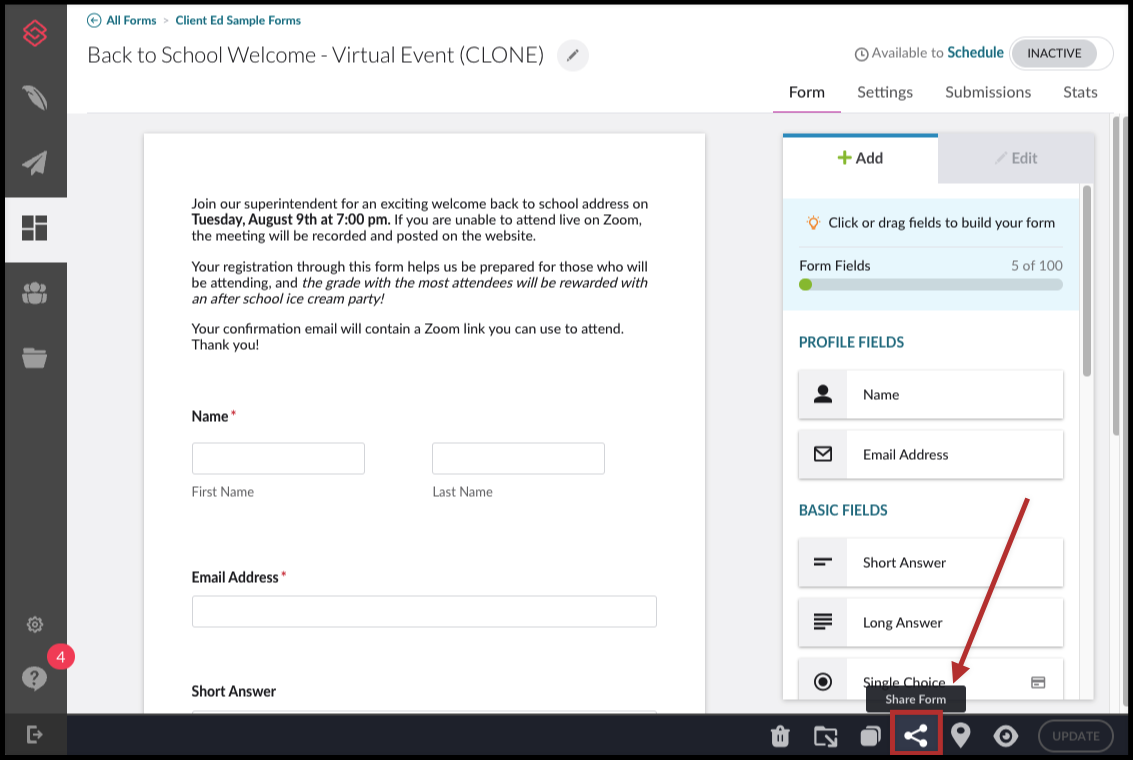Click the Client Ed Sample Forms breadcrumb
This screenshot has width=1133, height=760.
(238, 20)
